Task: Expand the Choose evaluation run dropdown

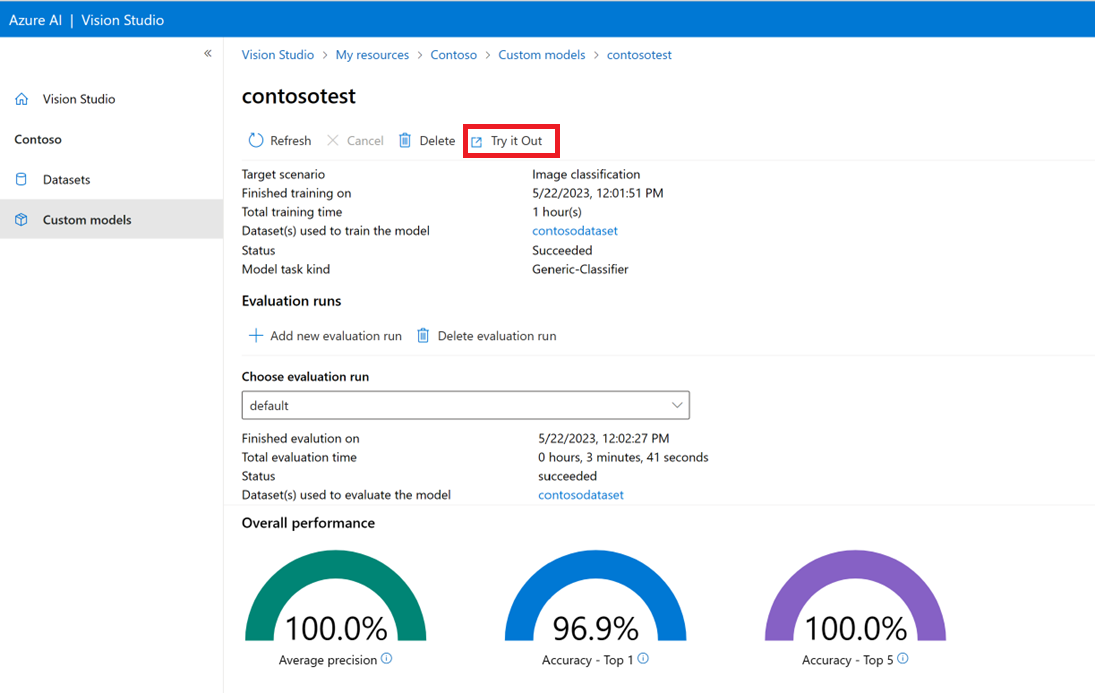Action: tap(677, 406)
